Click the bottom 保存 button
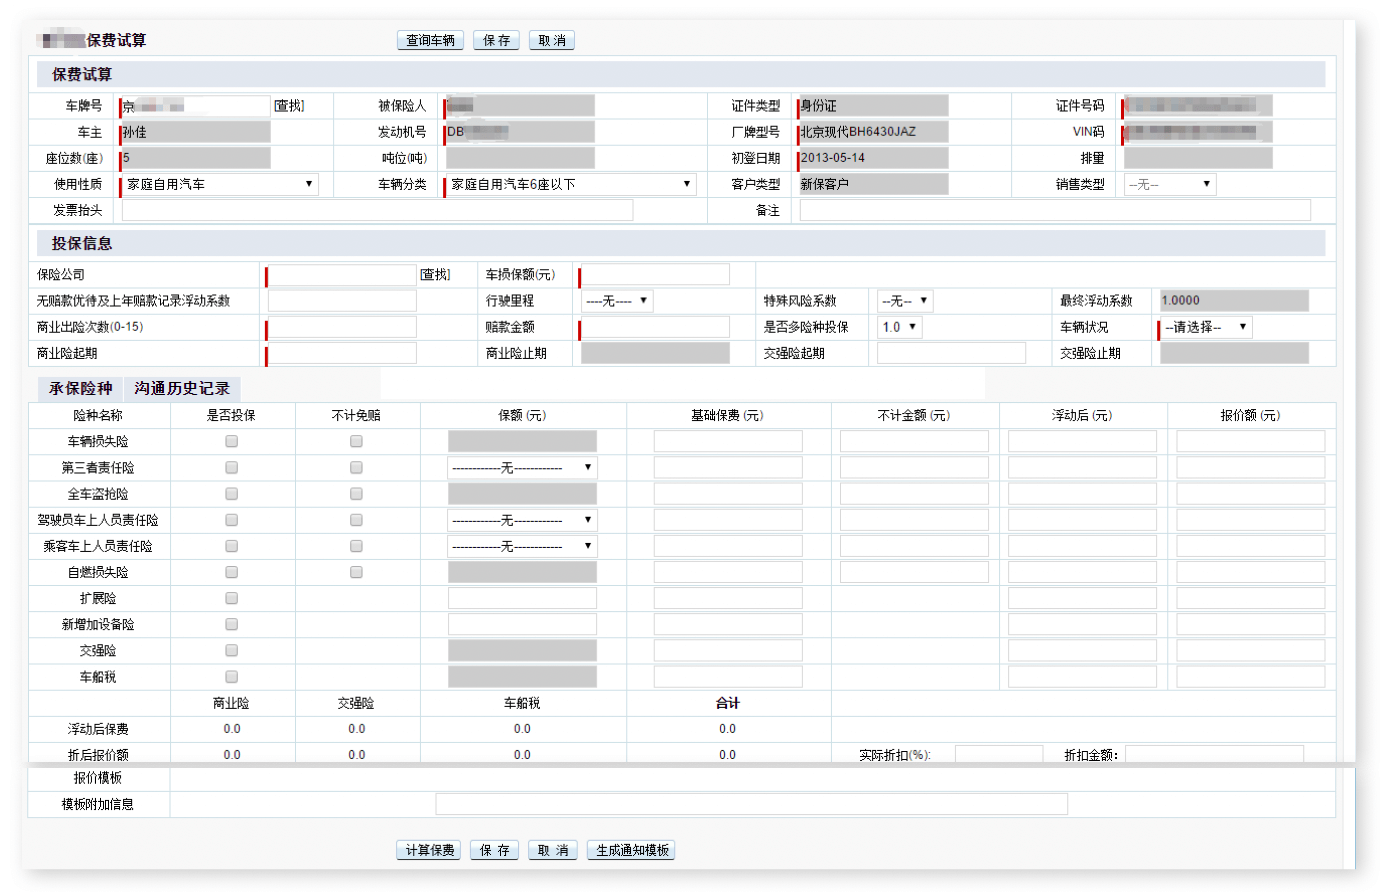The image size is (1380, 892). (495, 850)
